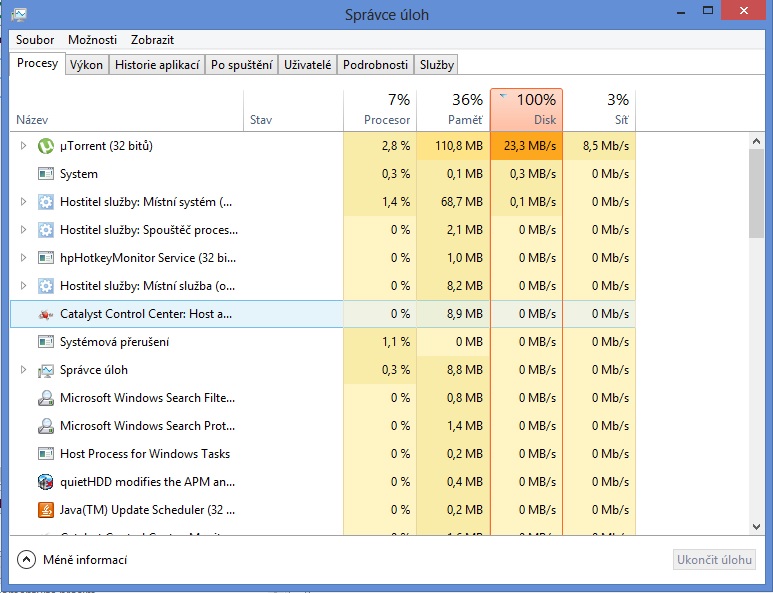773x593 pixels.
Task: Expand Hostitel služby: Místní služba group
Action: (23, 285)
